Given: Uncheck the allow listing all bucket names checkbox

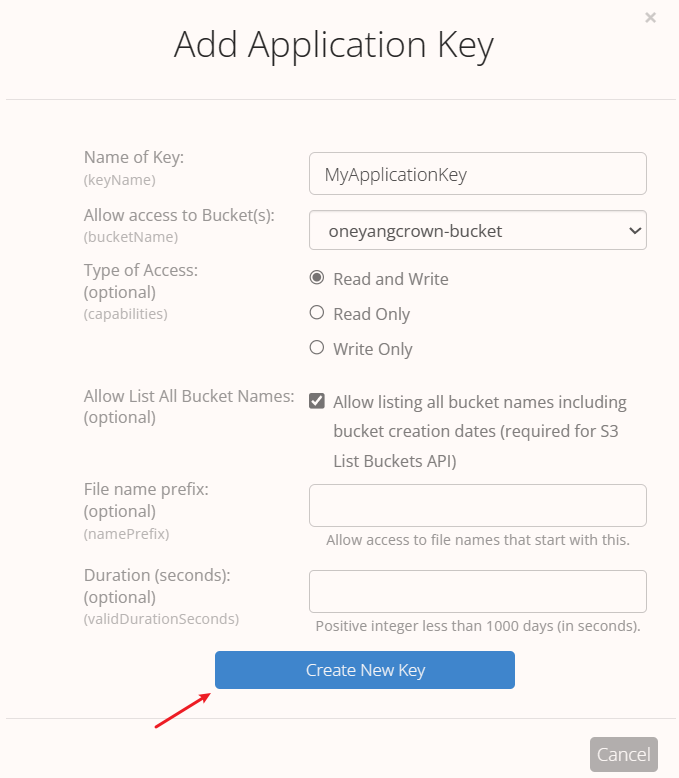Looking at the screenshot, I should point(317,401).
